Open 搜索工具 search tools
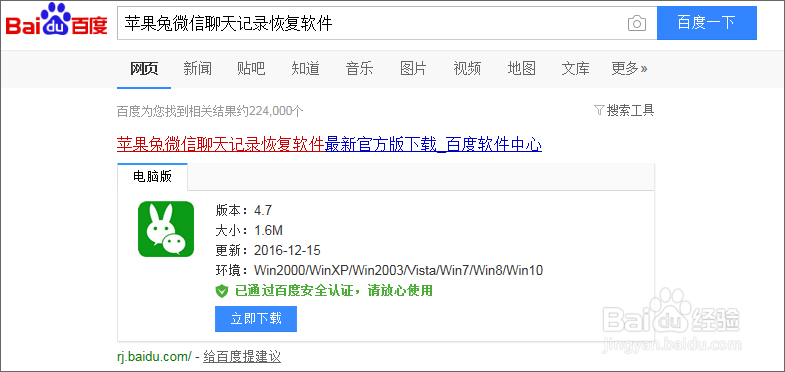Viewport: 785px width, 372px height. (630, 110)
